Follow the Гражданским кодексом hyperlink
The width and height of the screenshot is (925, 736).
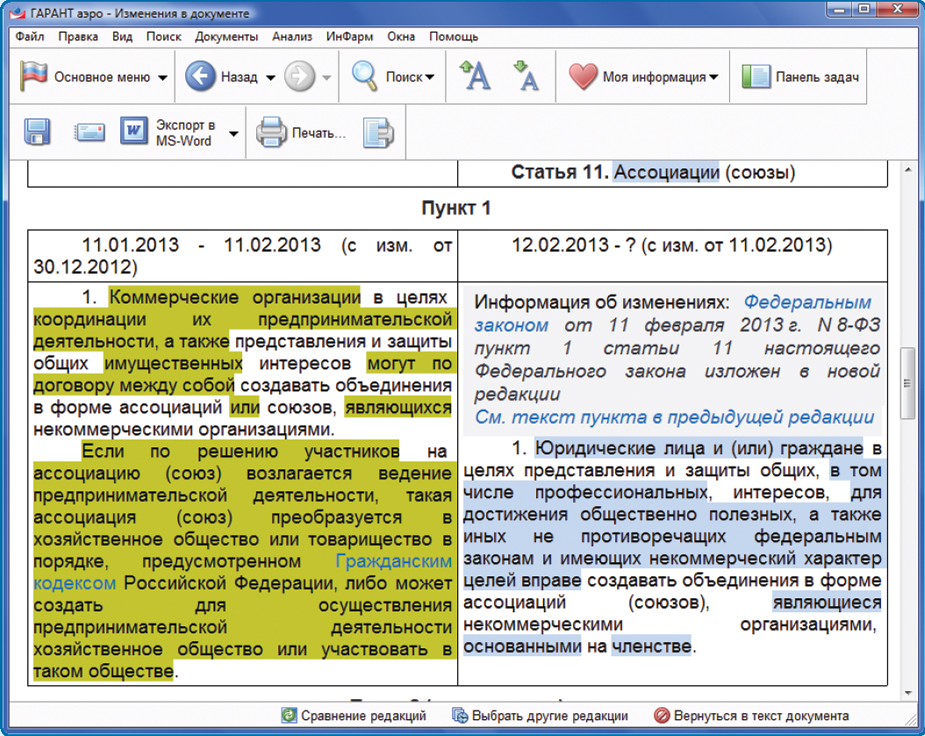click(x=393, y=562)
